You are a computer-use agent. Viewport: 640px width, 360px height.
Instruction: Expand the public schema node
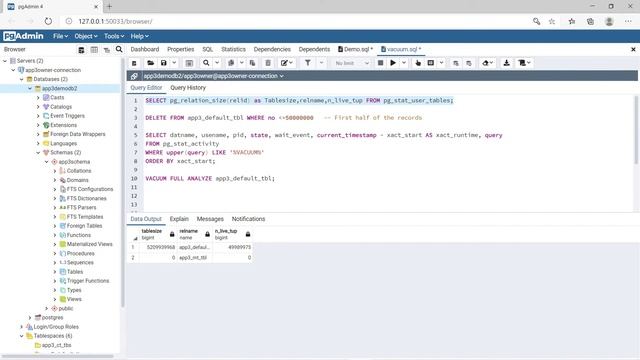pyautogui.click(x=47, y=309)
